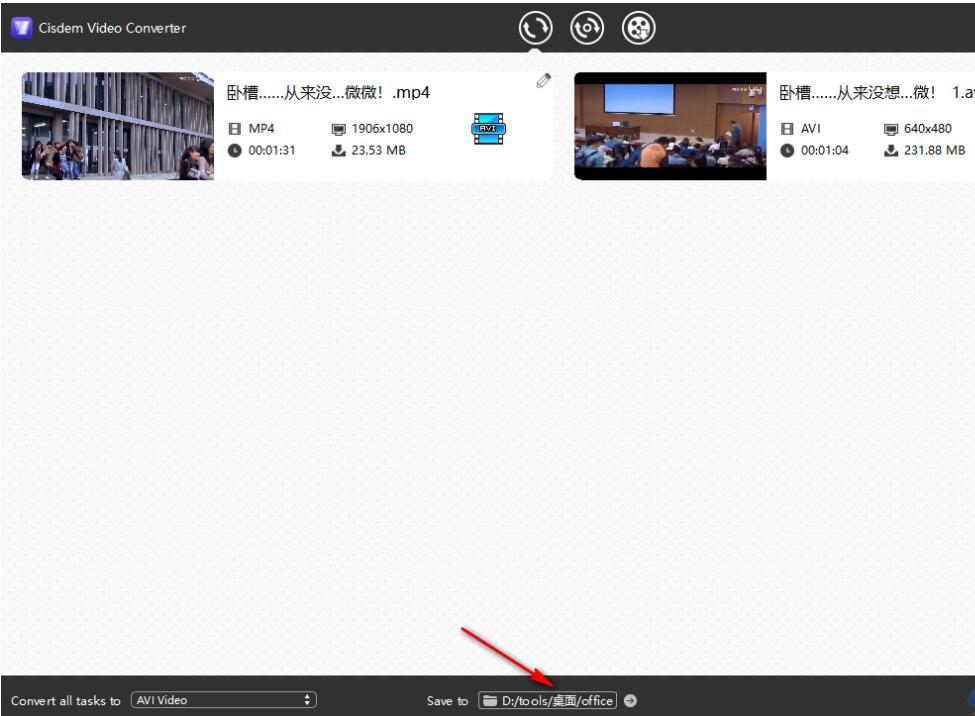Open the 'Convert all tasks to' AVI Video dropdown
This screenshot has height=716, width=975.
(x=224, y=700)
